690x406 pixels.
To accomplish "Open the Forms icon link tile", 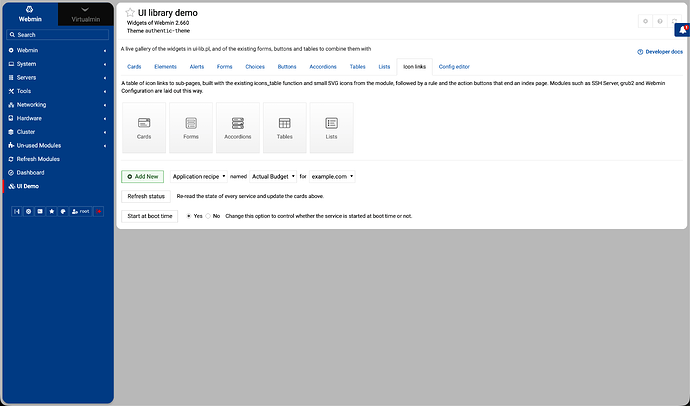I will coord(191,128).
